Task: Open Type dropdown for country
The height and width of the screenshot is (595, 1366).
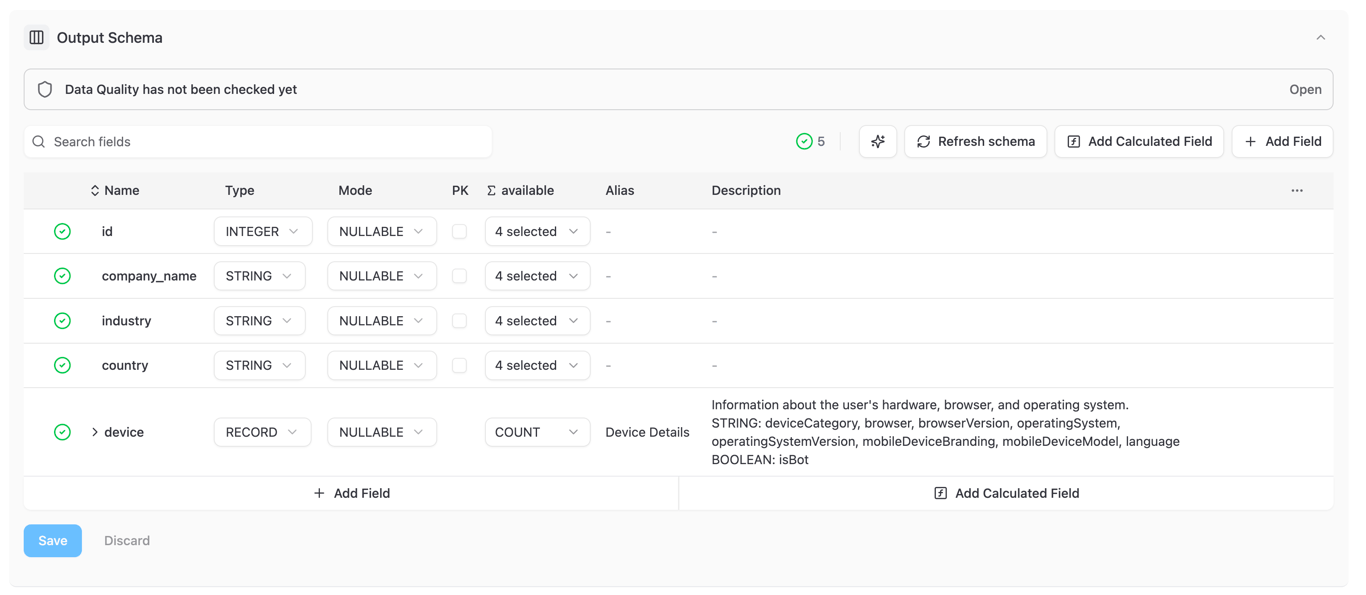Action: click(260, 365)
